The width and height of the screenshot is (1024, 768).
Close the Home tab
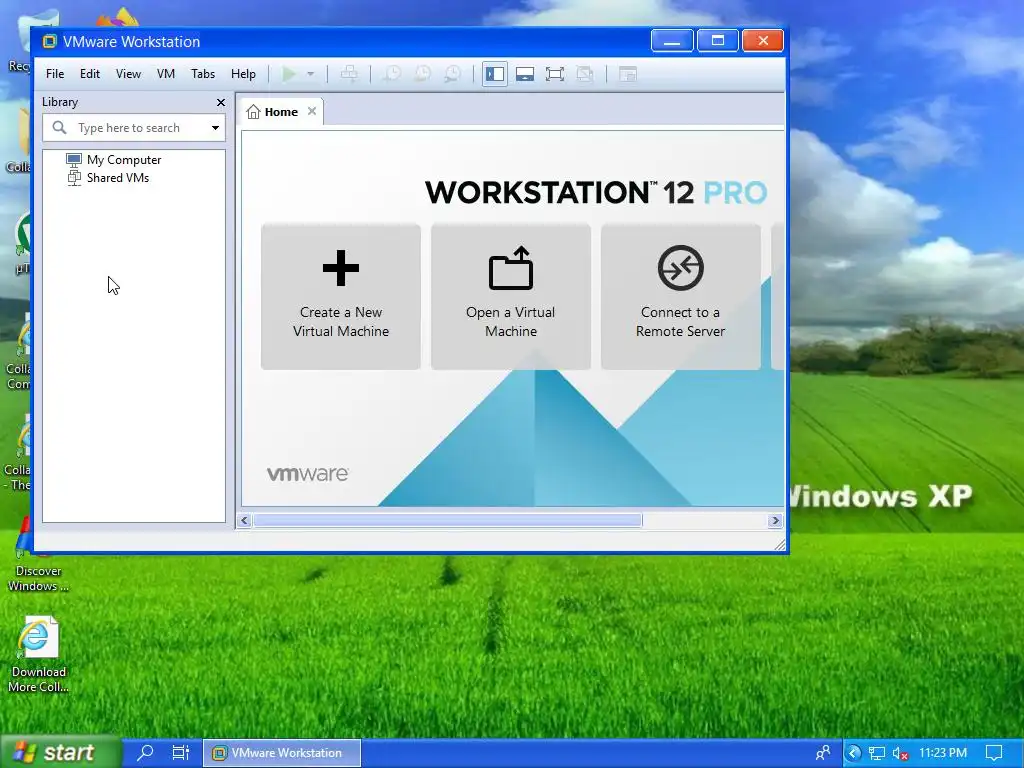tap(312, 111)
